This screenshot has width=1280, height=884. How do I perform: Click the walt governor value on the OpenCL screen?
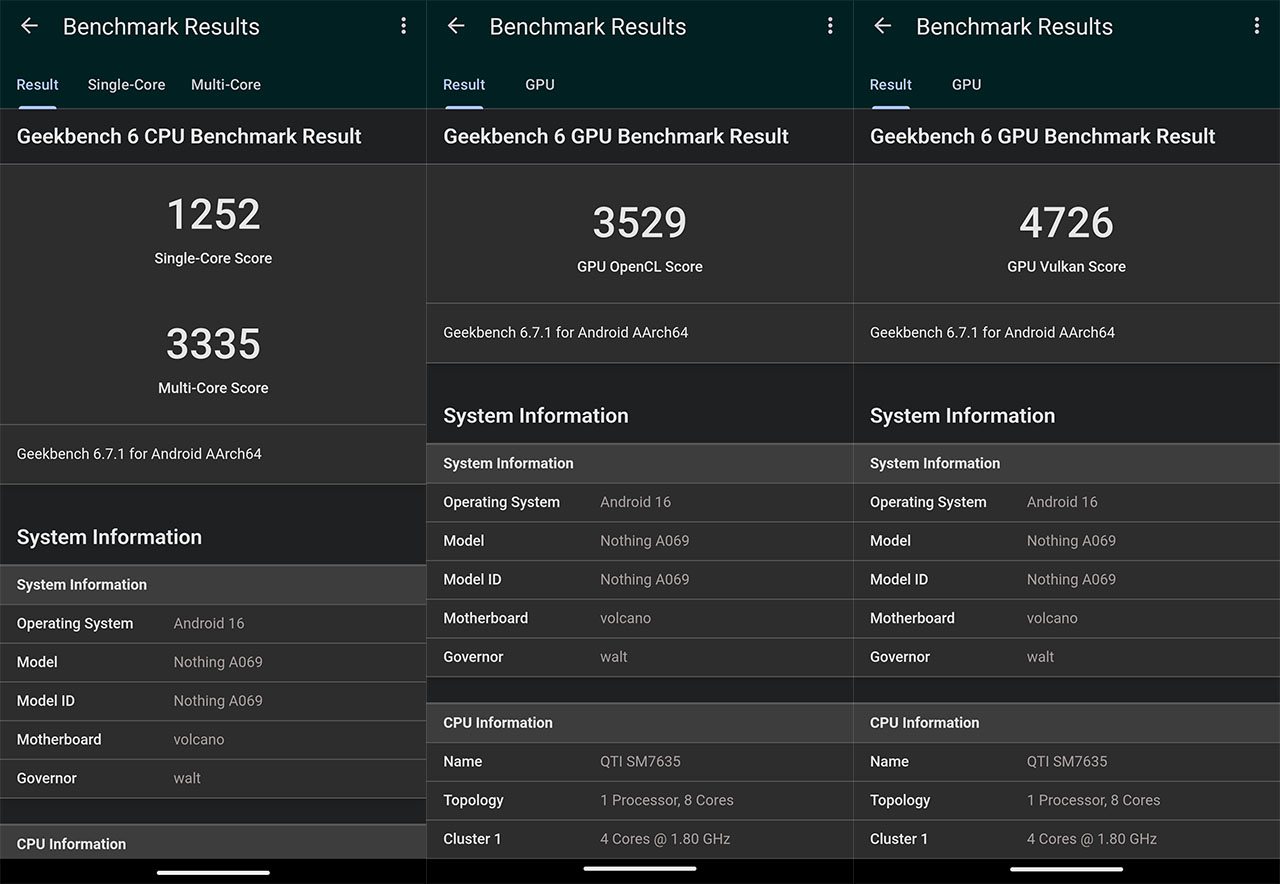(614, 658)
